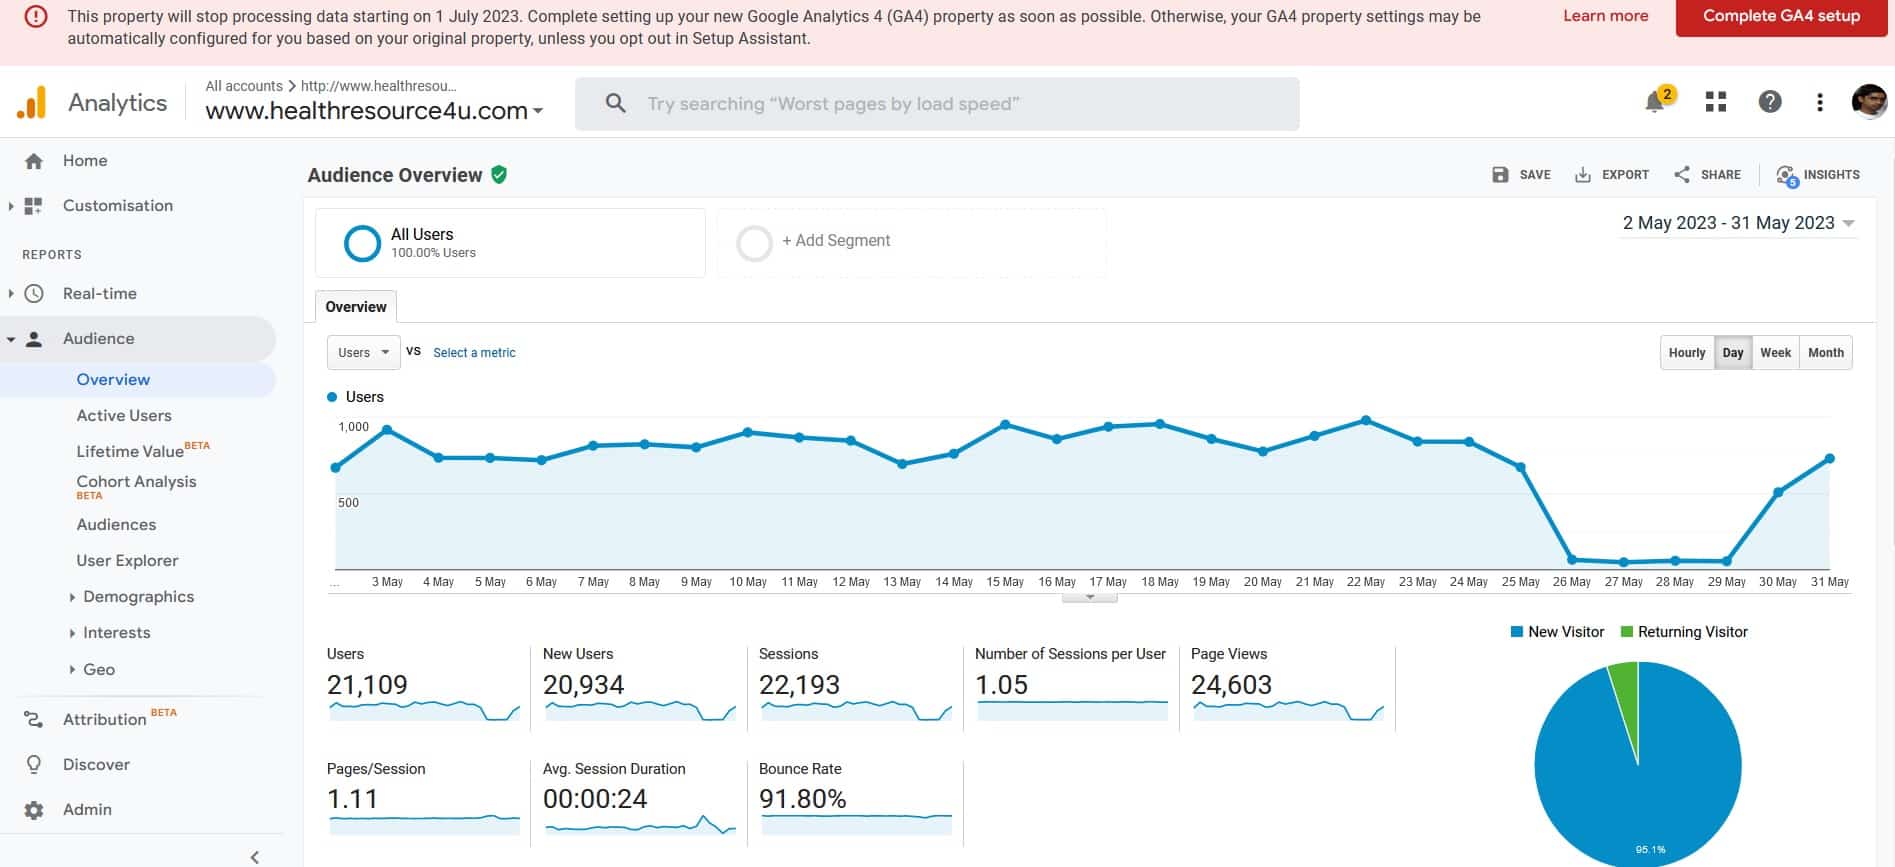Click the Bounce Rate 91.80% value

pos(802,799)
